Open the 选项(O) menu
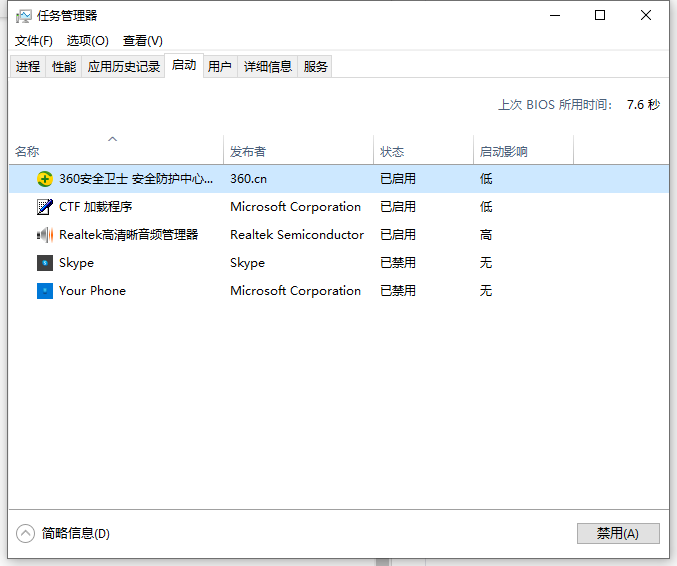Image resolution: width=677 pixels, height=566 pixels. click(x=88, y=41)
